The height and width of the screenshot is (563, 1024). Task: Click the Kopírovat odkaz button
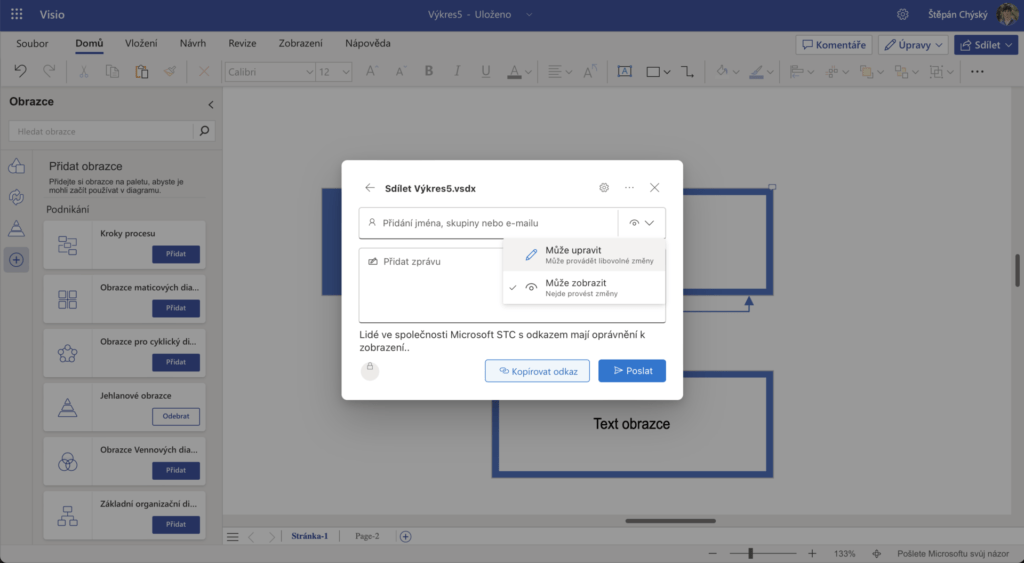click(x=537, y=370)
